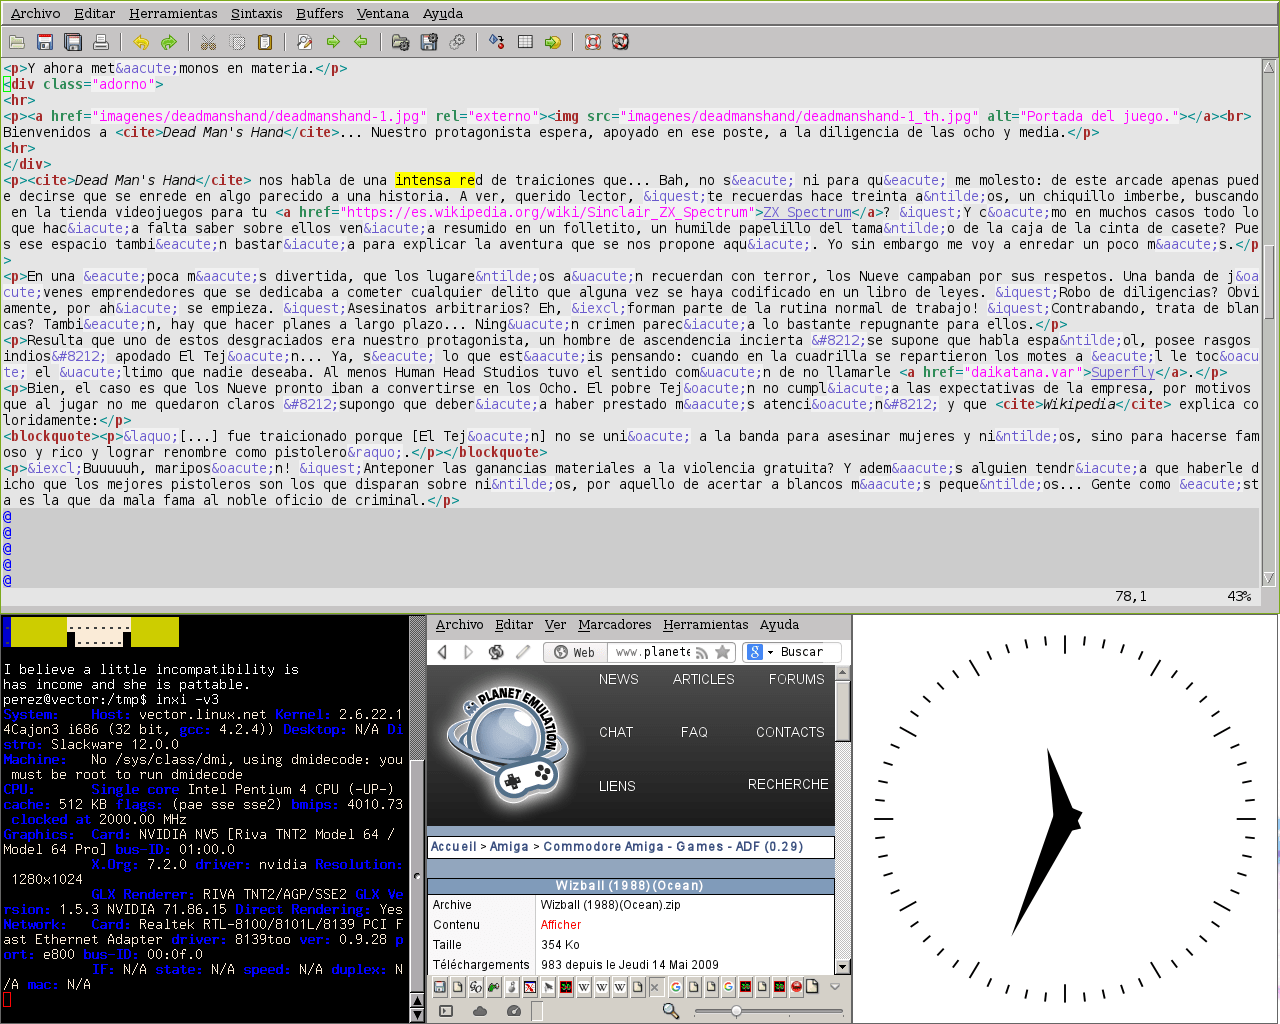Open Help via the lifebuoy icon
The image size is (1280, 1024).
point(593,42)
